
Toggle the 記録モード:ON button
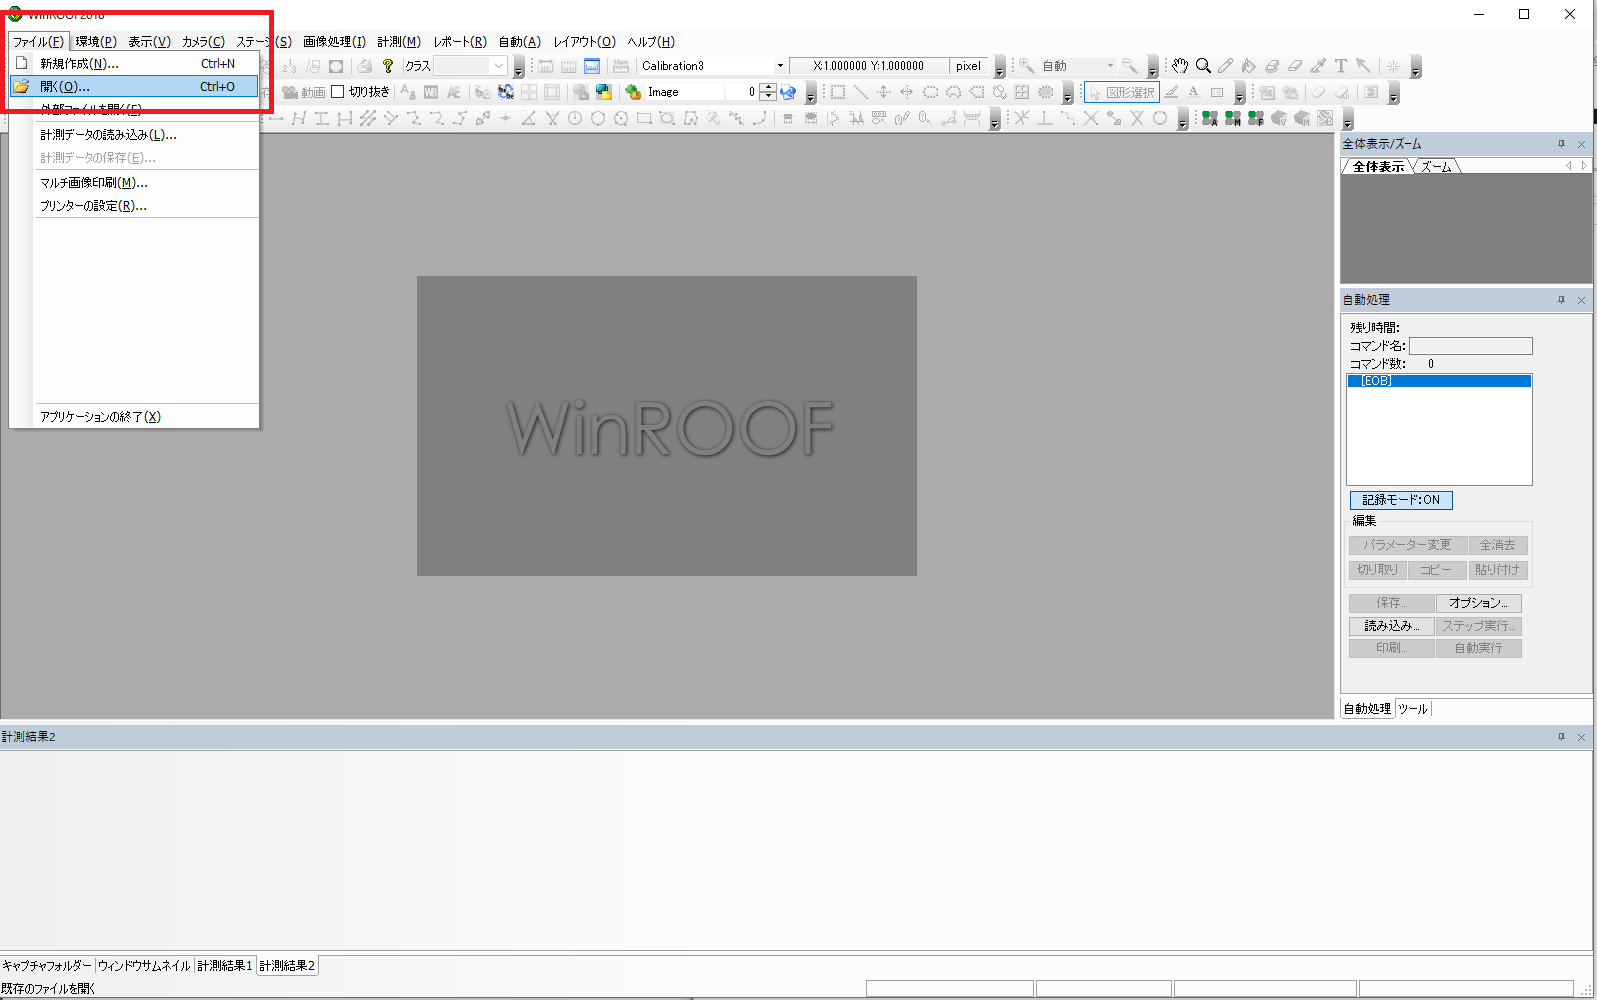click(x=1400, y=500)
